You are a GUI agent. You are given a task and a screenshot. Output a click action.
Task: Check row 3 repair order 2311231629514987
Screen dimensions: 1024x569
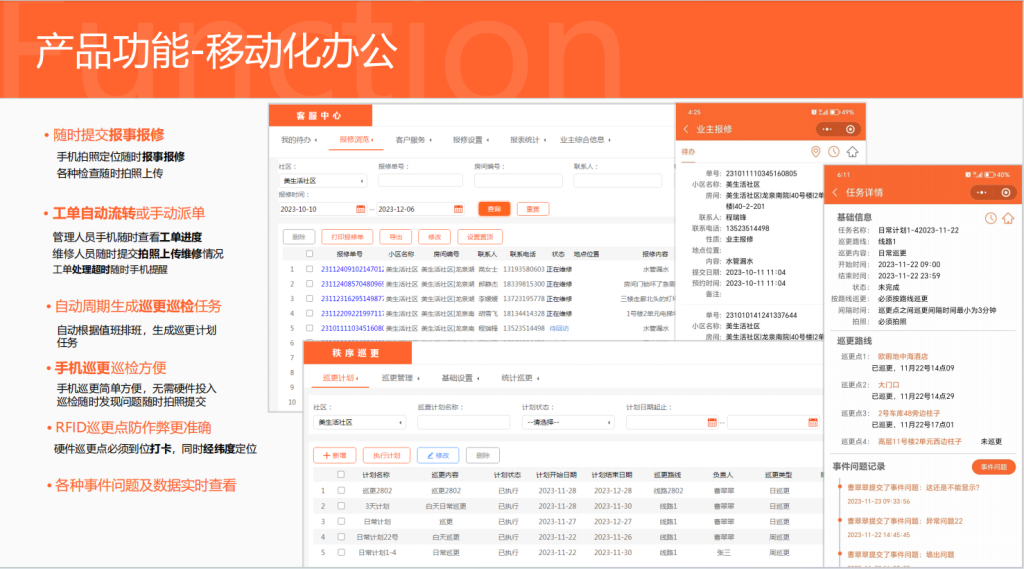(310, 299)
